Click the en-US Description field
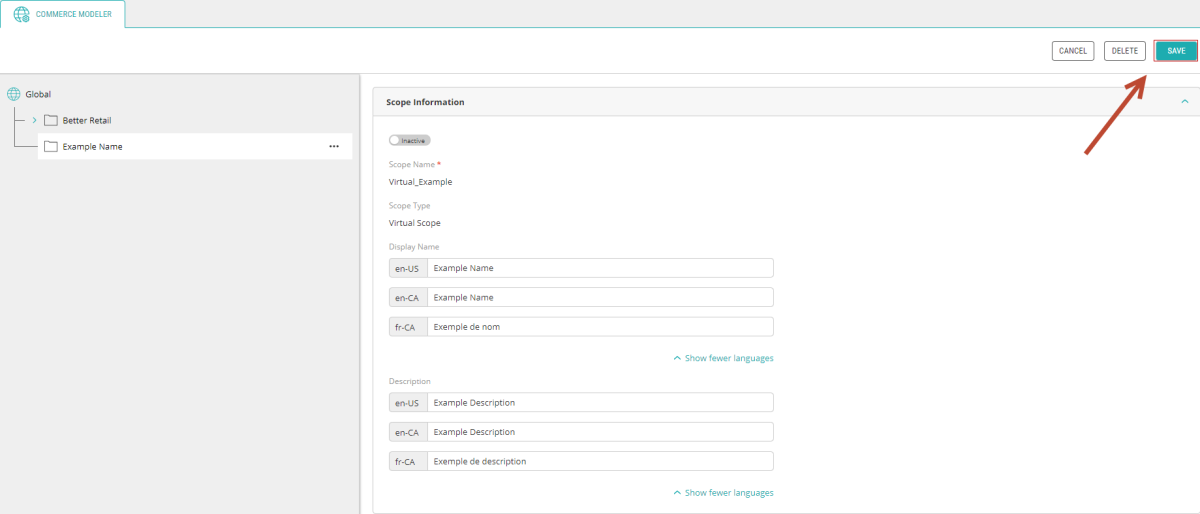 click(600, 402)
